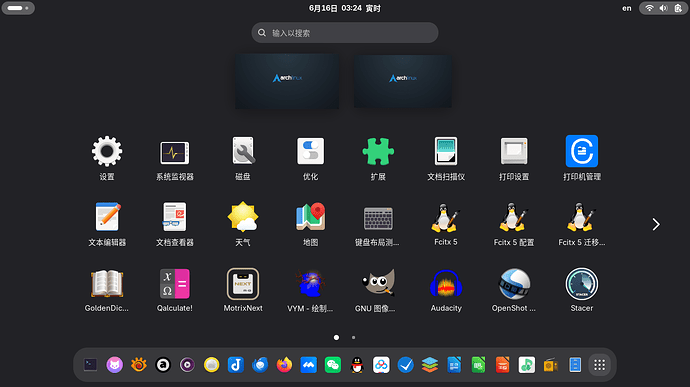This screenshot has width=690, height=387.
Task: Open the "en" input source menu
Action: (627, 8)
